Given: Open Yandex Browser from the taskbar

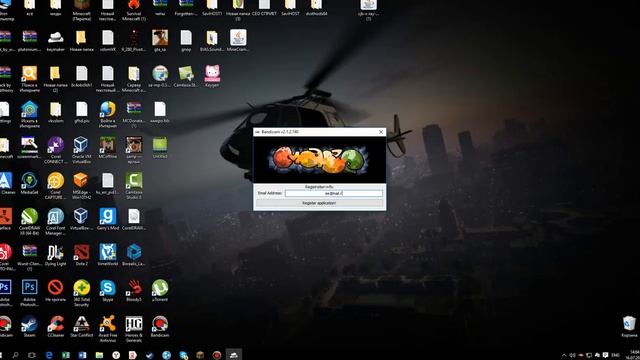Looking at the screenshot, I should (x=116, y=355).
